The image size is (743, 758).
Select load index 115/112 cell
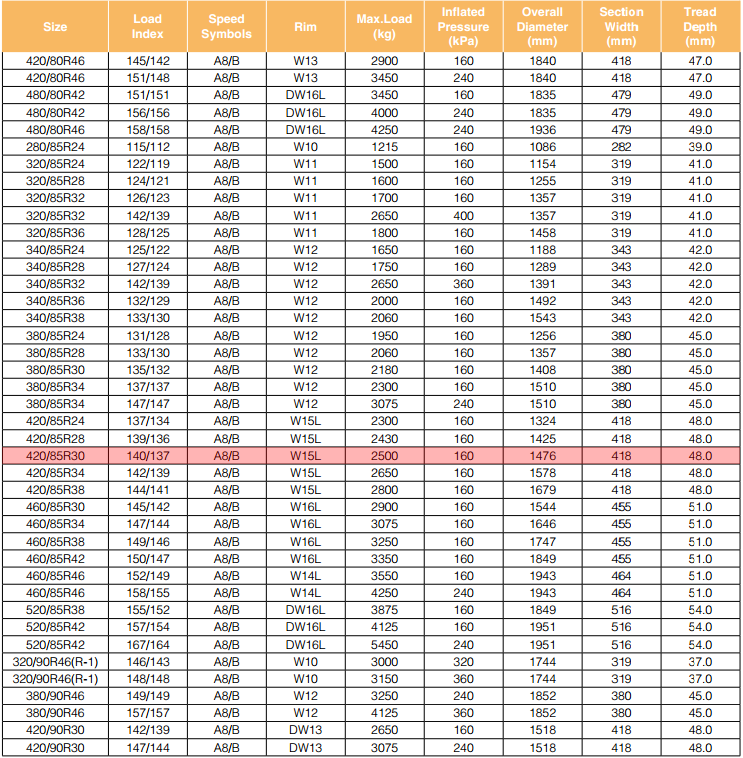click(x=147, y=146)
